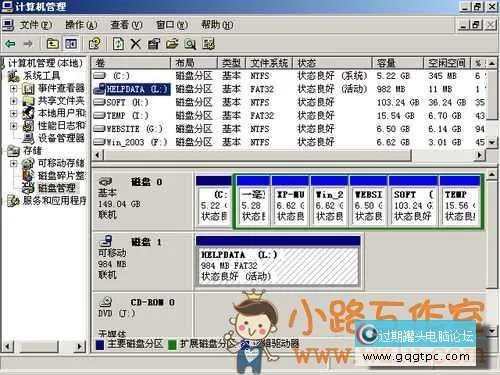The height and width of the screenshot is (375, 500).
Task: Click the Open folder toolbar icon
Action: tap(172, 44)
